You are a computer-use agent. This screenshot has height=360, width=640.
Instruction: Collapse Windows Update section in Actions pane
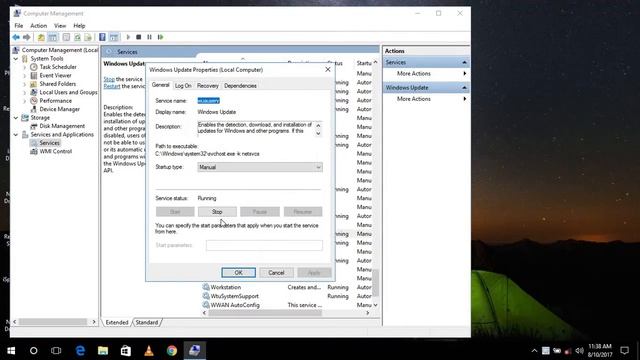click(464, 88)
